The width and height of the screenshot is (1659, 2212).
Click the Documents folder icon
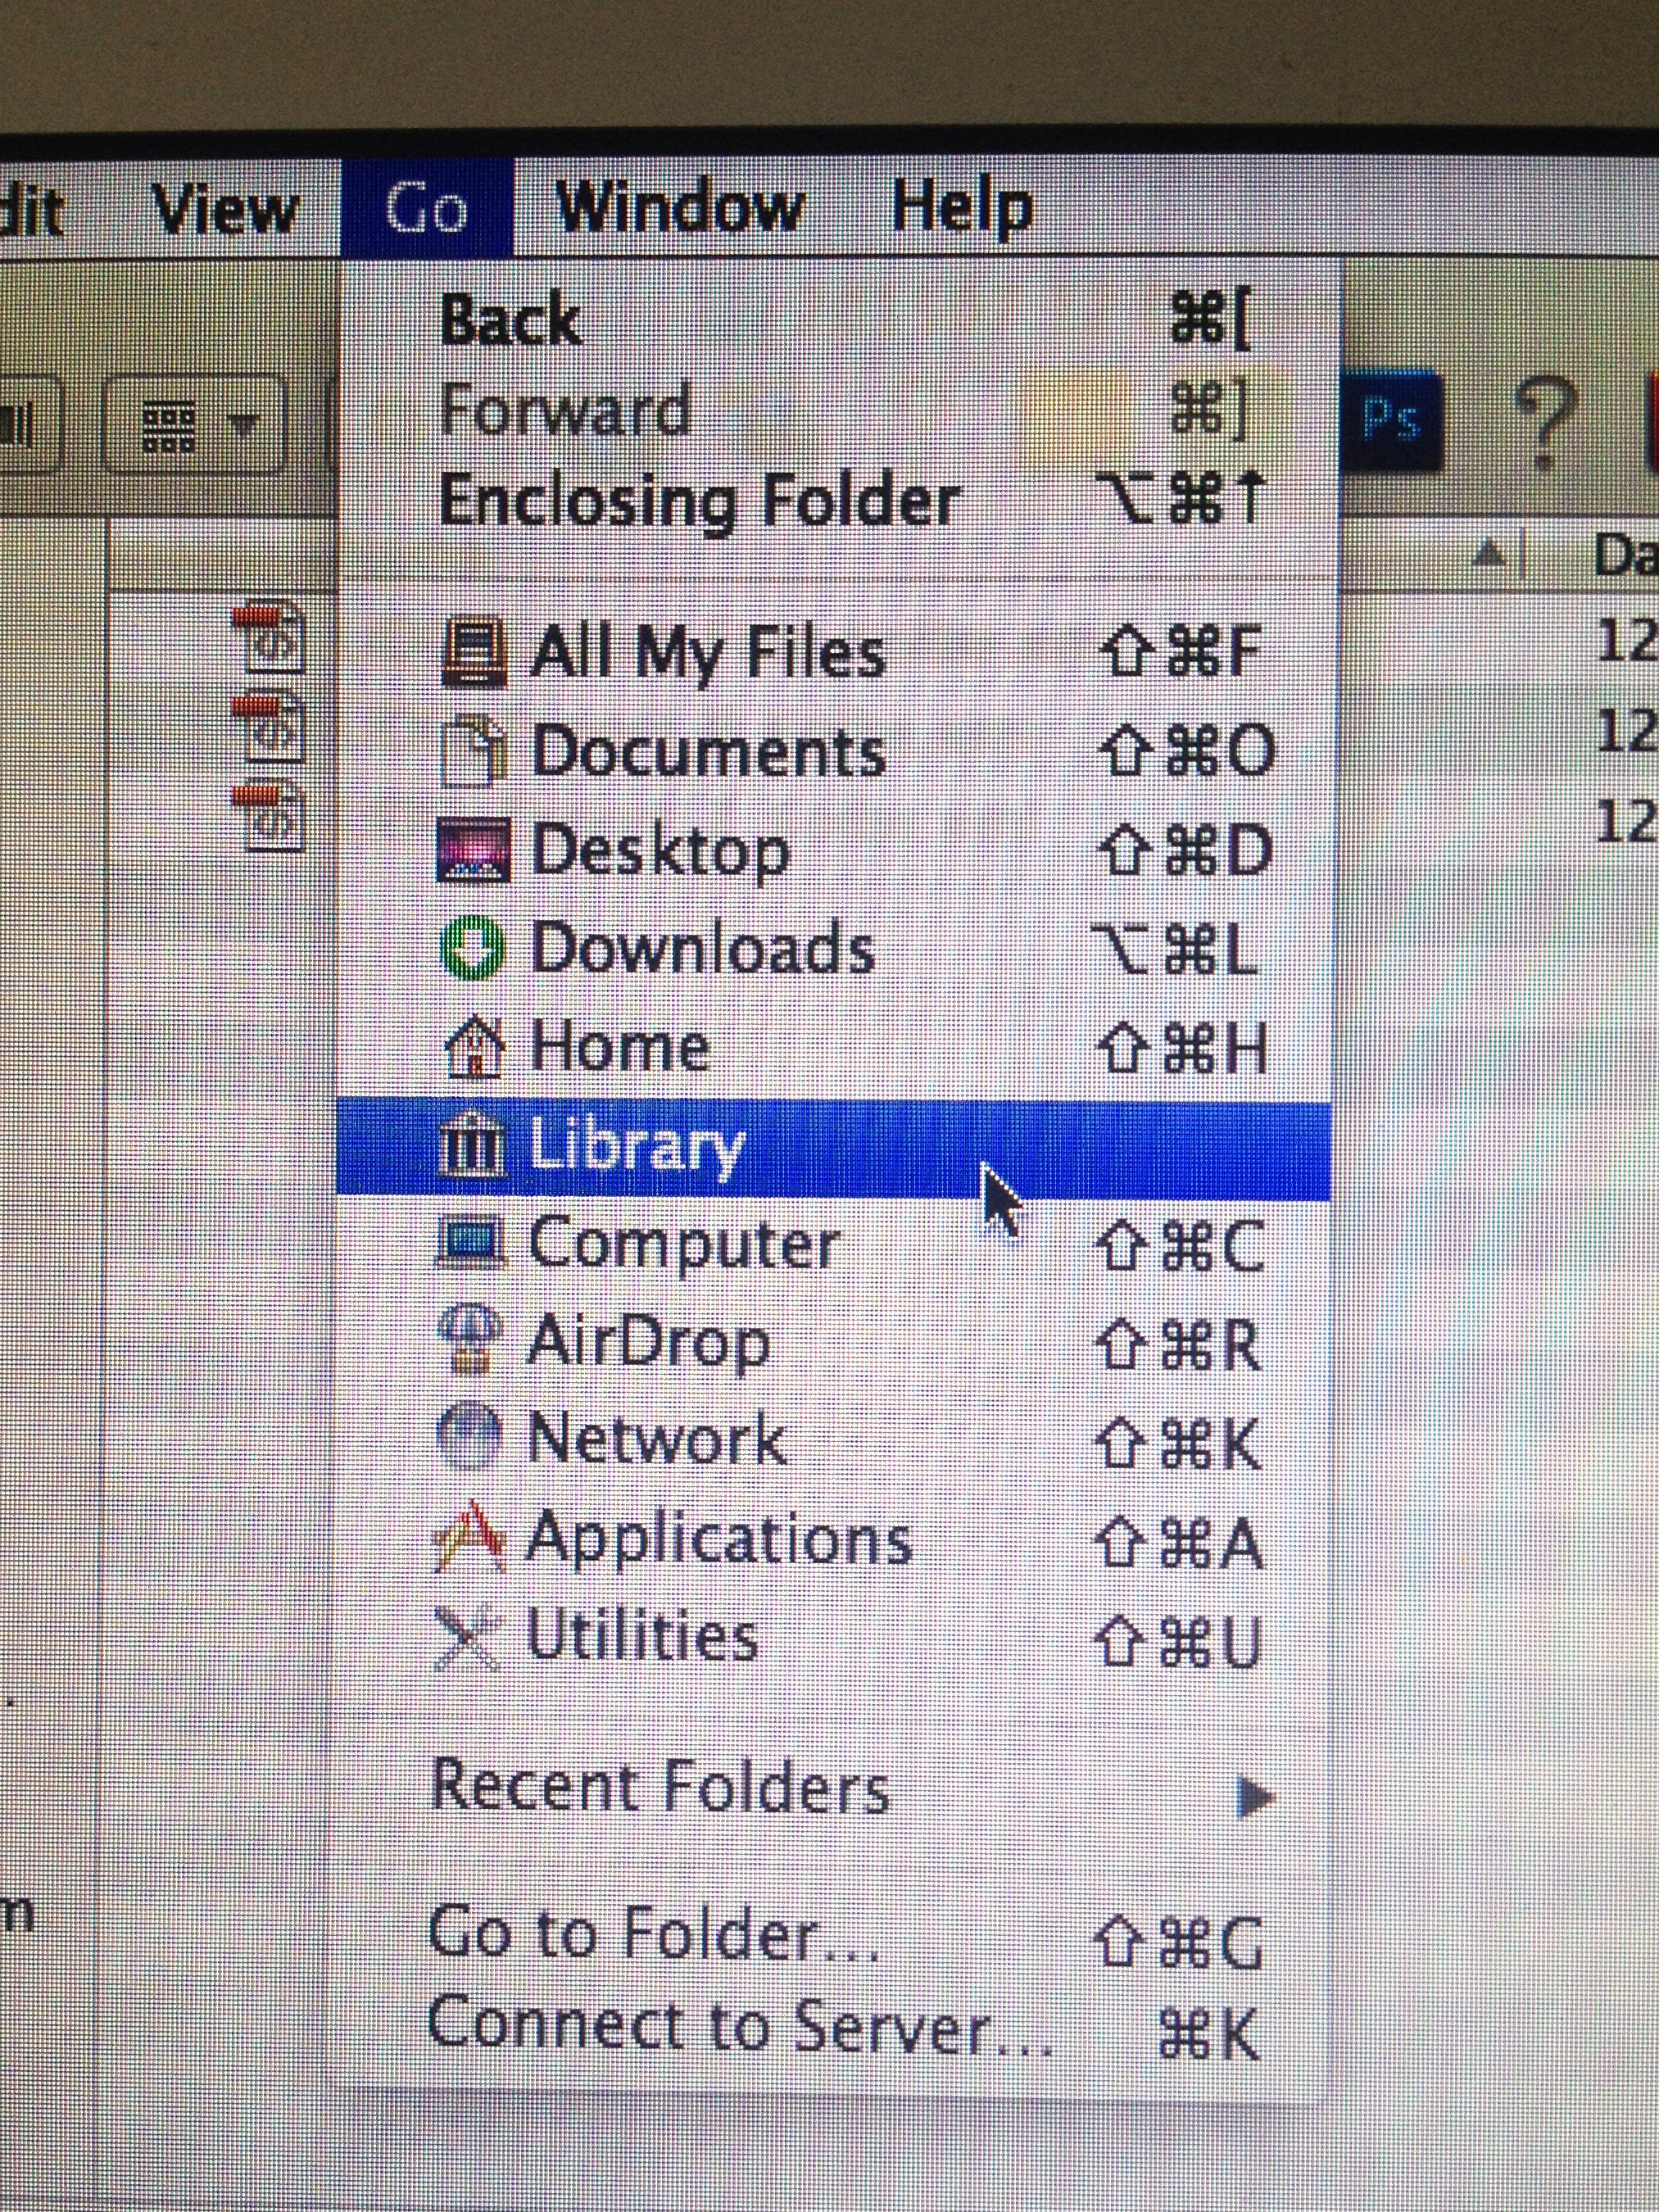(x=473, y=751)
